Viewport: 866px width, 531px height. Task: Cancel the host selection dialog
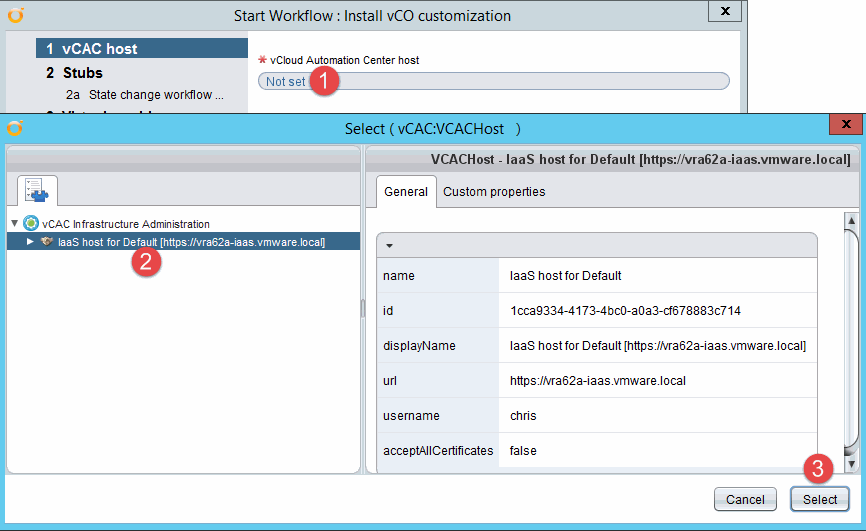pos(745,499)
